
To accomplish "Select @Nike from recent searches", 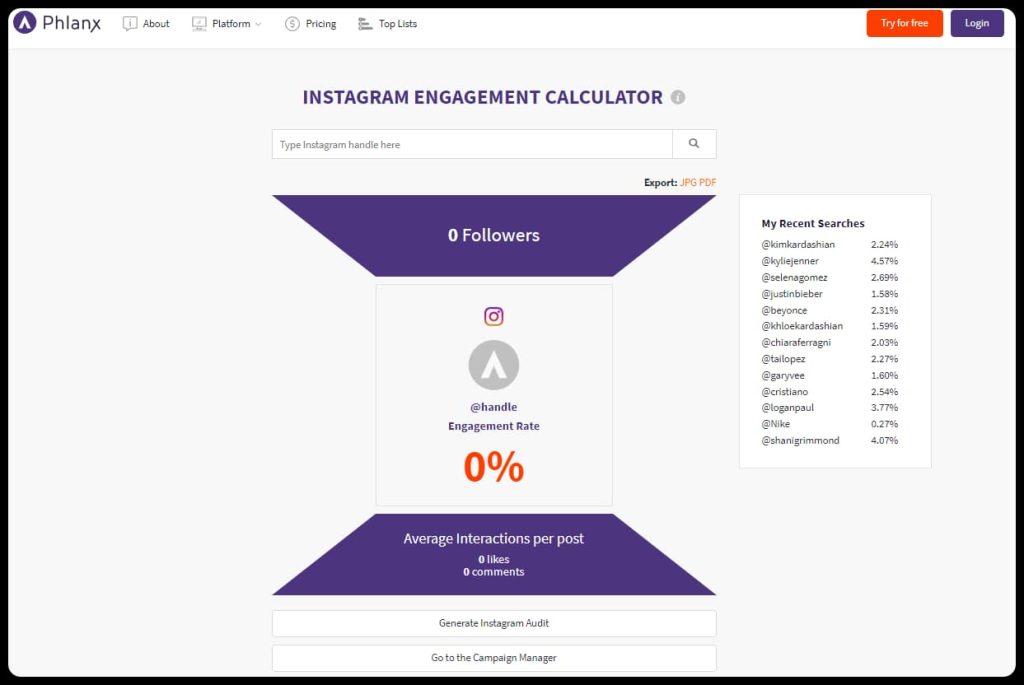I will coord(776,424).
